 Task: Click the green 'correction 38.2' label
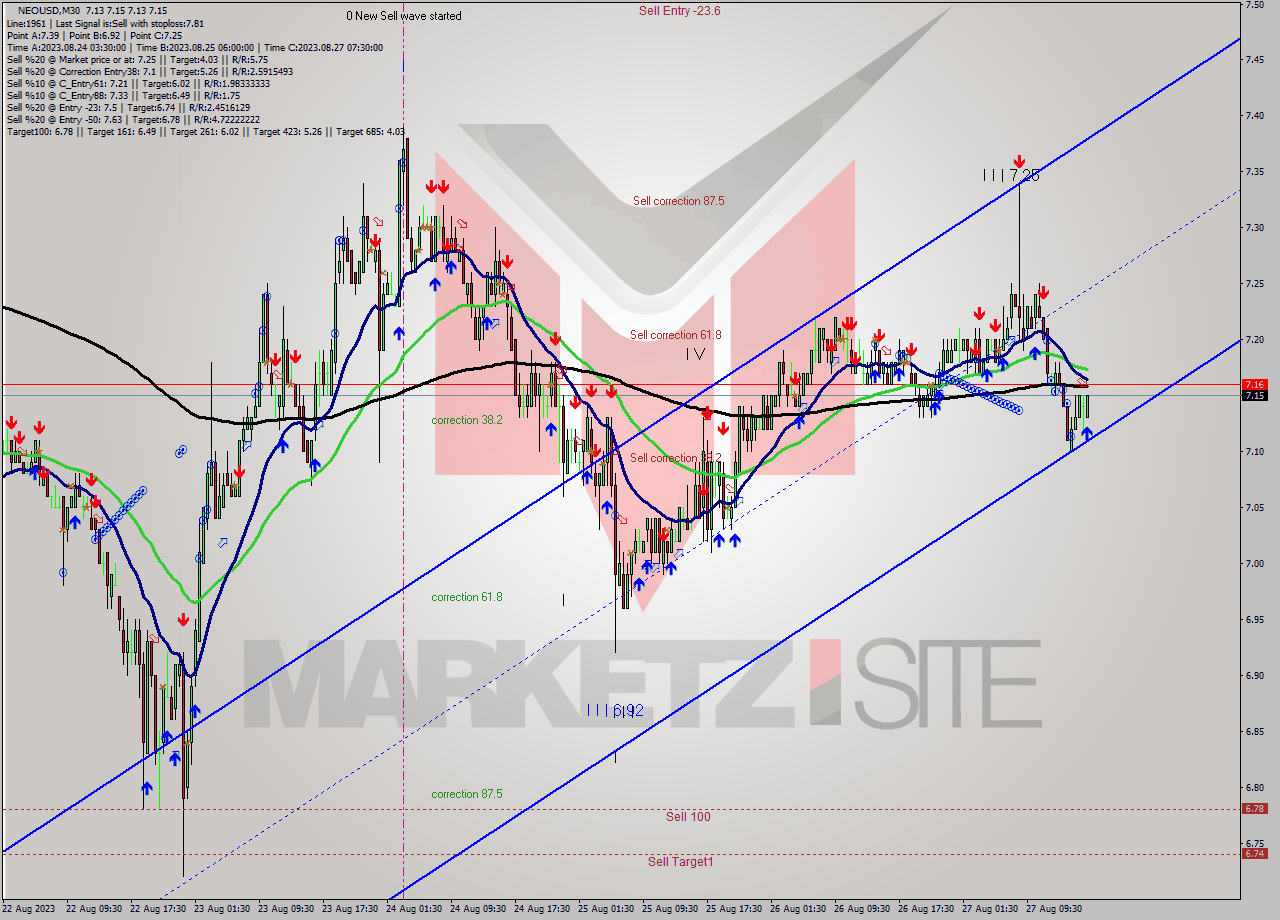(x=467, y=420)
